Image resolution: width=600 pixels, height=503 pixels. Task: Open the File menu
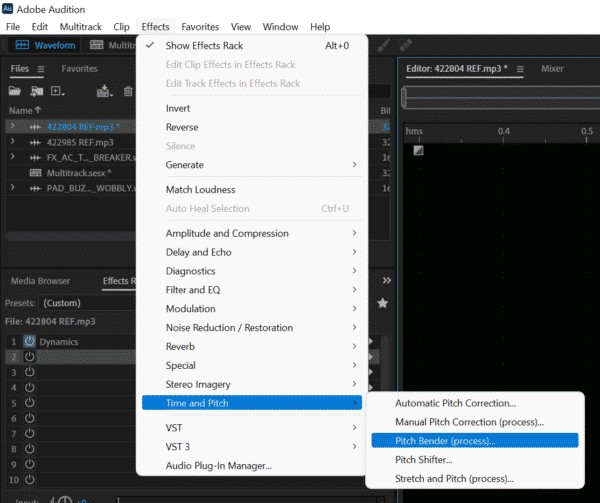(13, 27)
